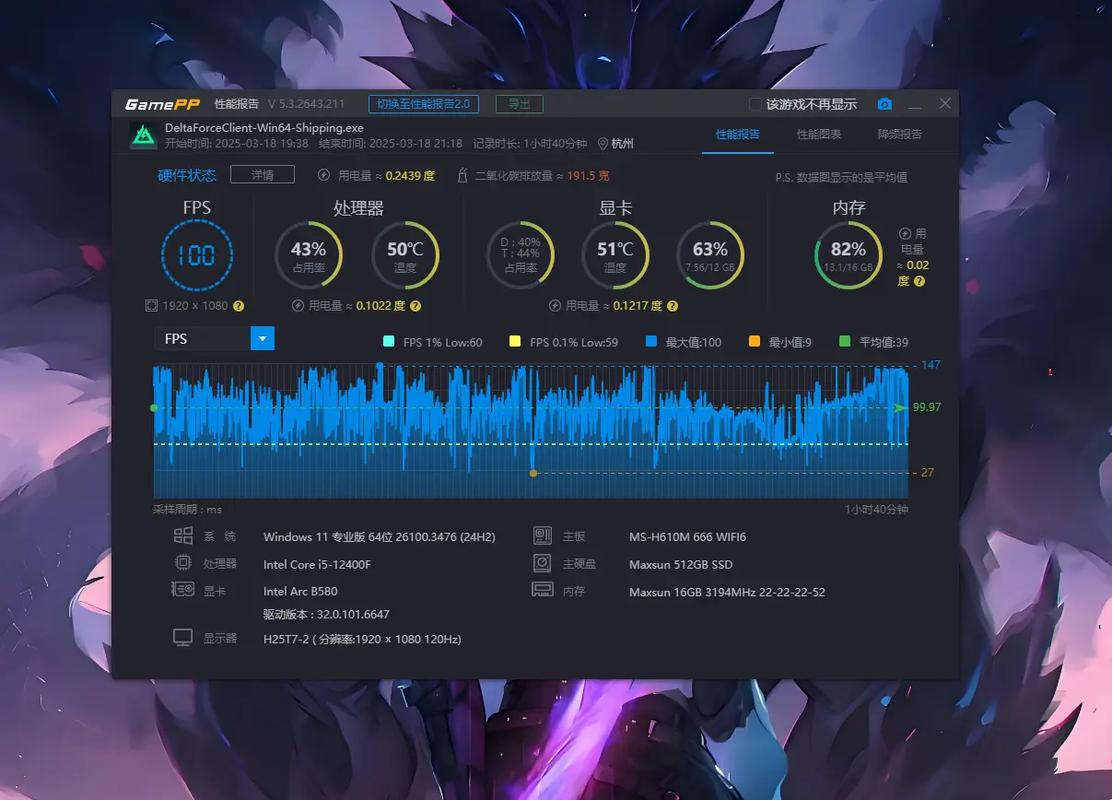Click the Delta Force game icon

click(x=143, y=135)
